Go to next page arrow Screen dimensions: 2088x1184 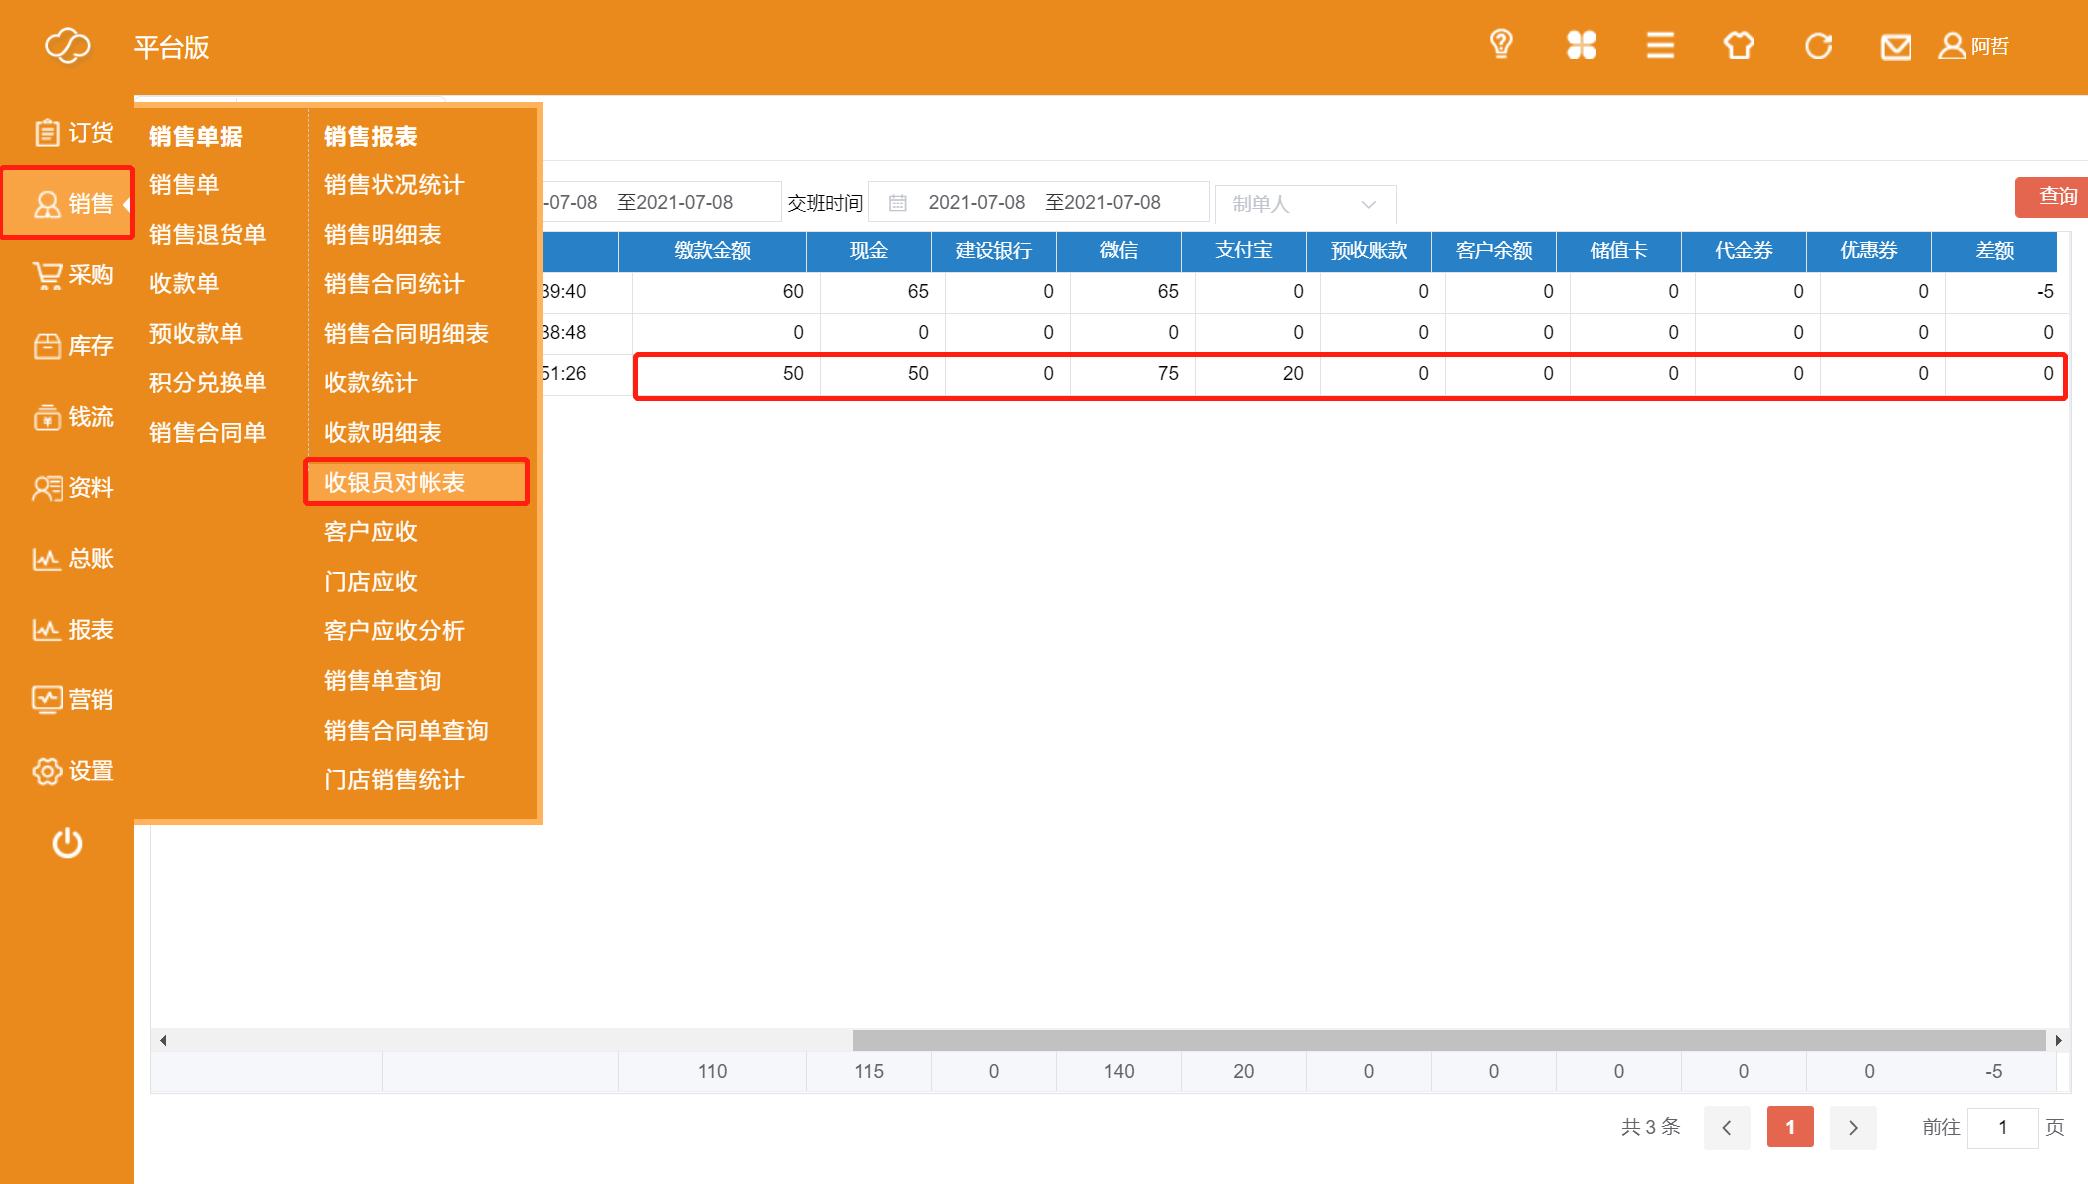(x=1853, y=1127)
